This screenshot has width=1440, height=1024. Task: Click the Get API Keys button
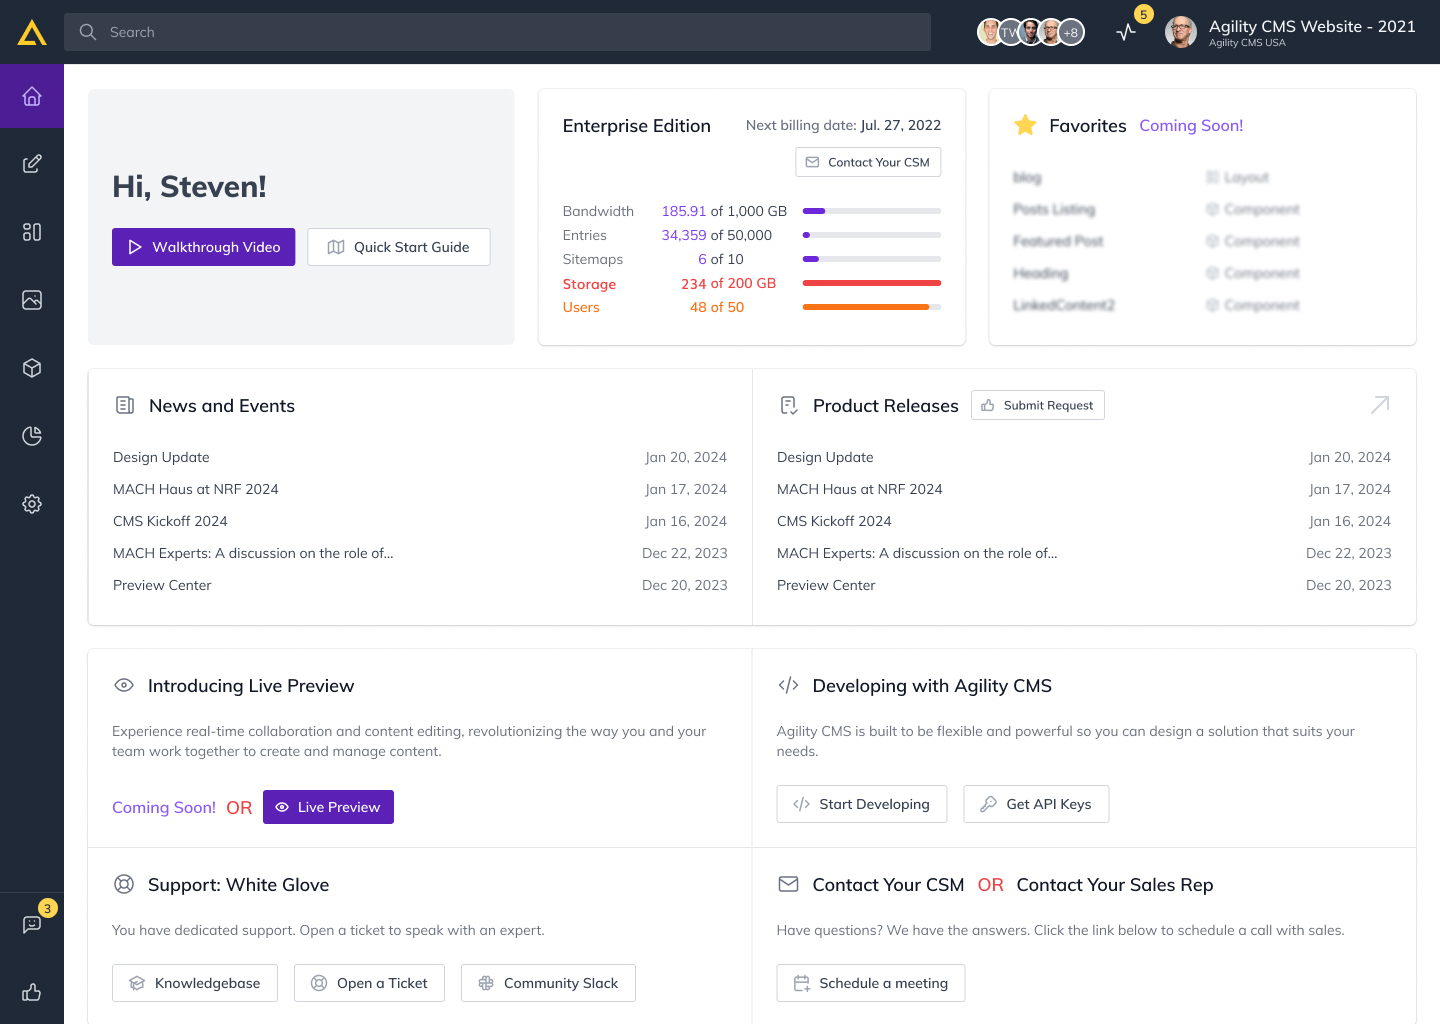point(1036,804)
